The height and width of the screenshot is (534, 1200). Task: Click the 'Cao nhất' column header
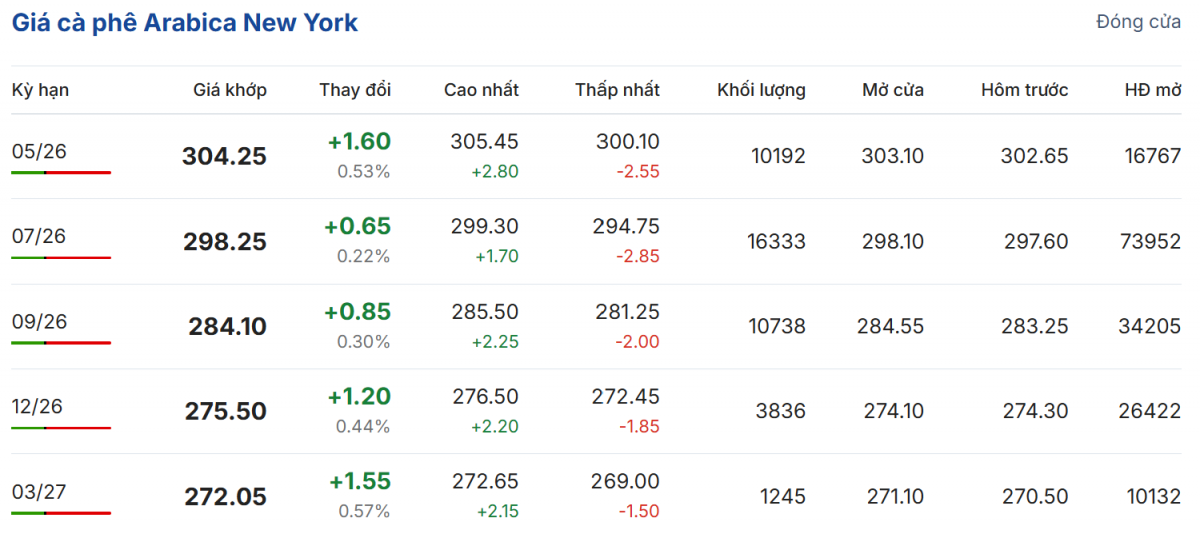(x=481, y=90)
